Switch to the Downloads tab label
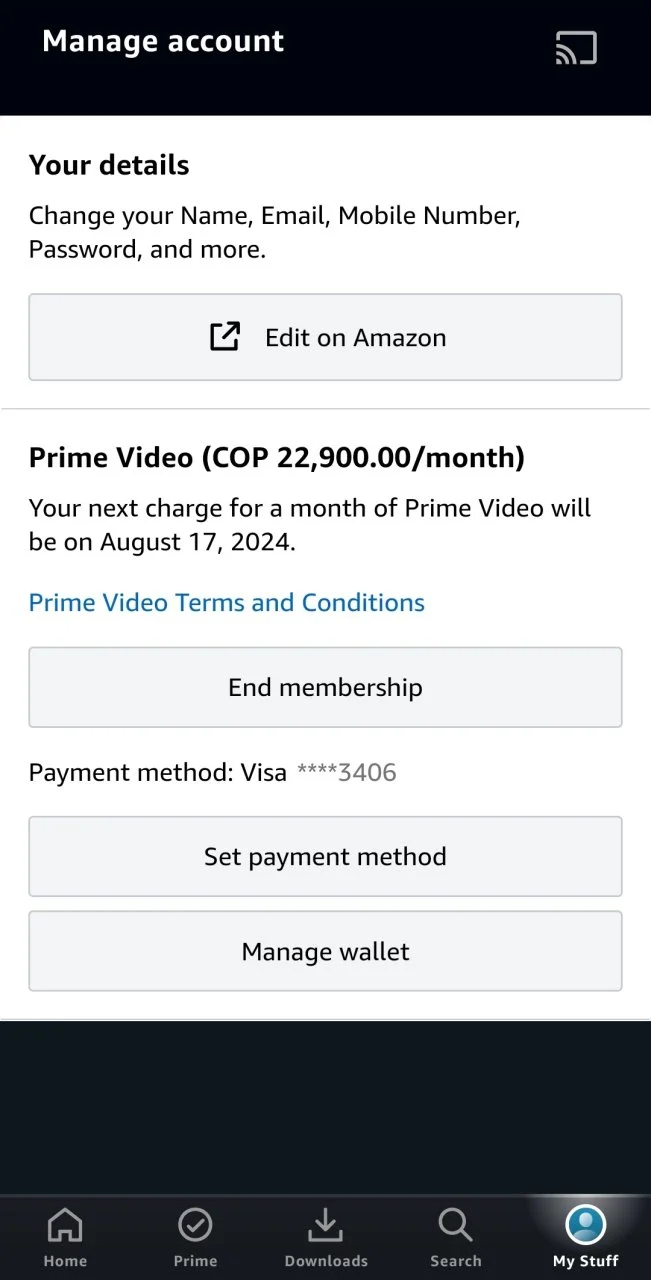651x1280 pixels. [326, 1261]
